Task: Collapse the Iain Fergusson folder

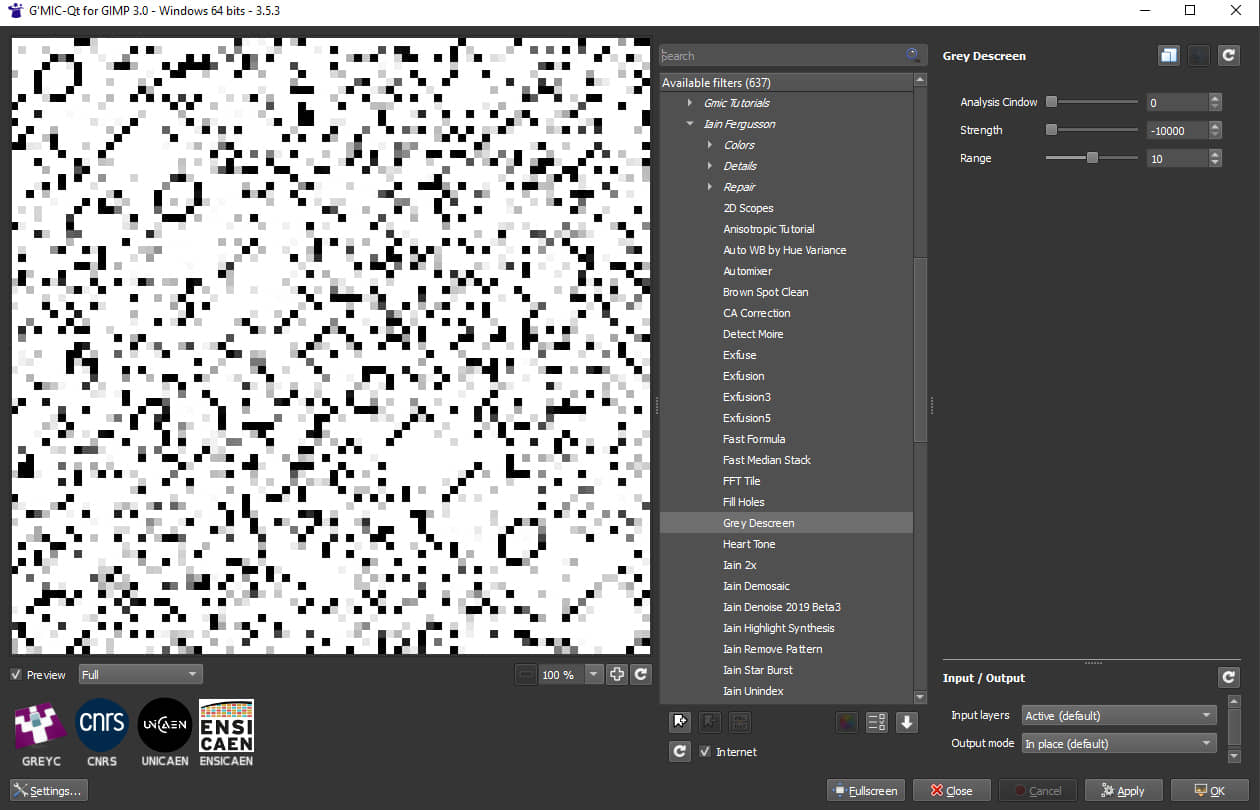Action: coord(689,124)
